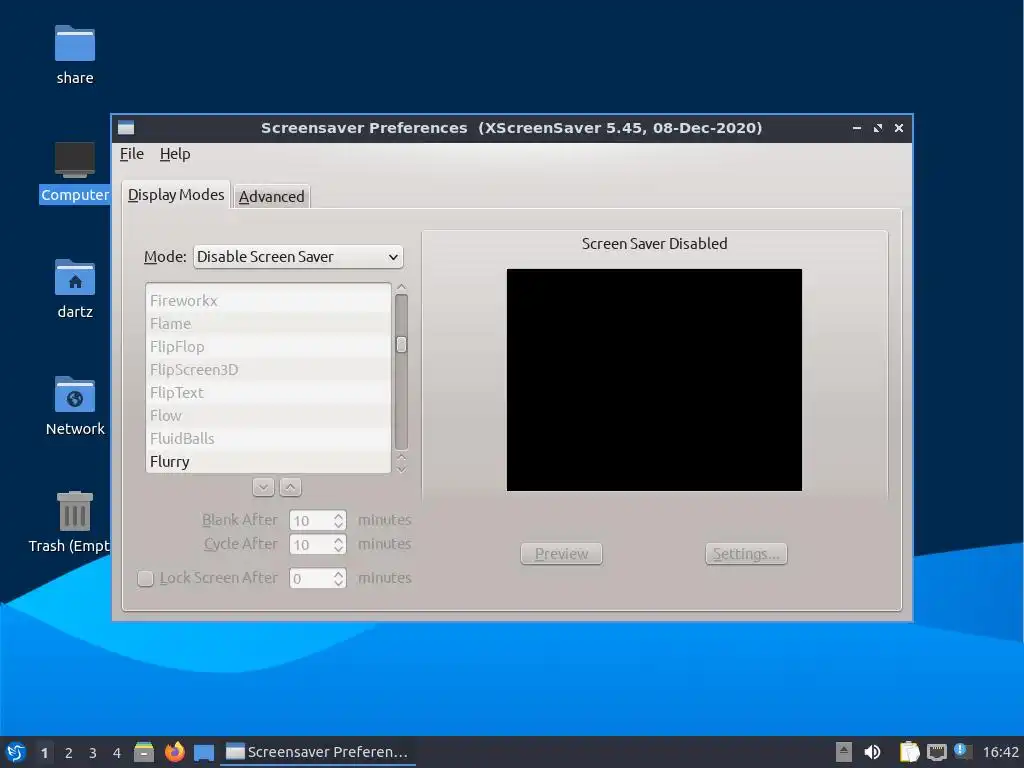1024x768 pixels.
Task: Open the update notifier tray icon
Action: pos(963,751)
